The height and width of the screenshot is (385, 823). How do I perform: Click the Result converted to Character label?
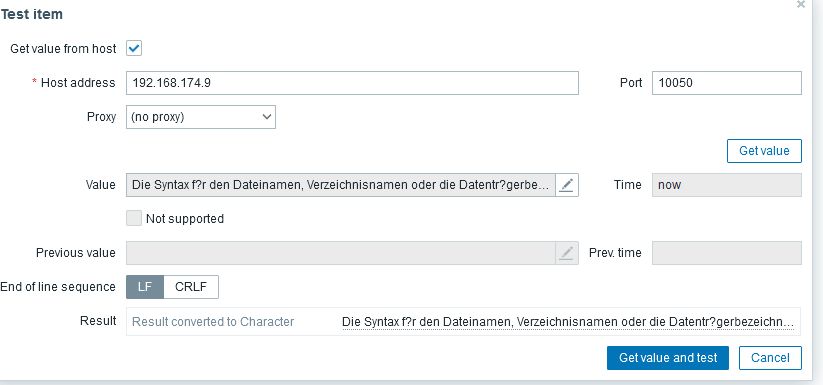213,322
